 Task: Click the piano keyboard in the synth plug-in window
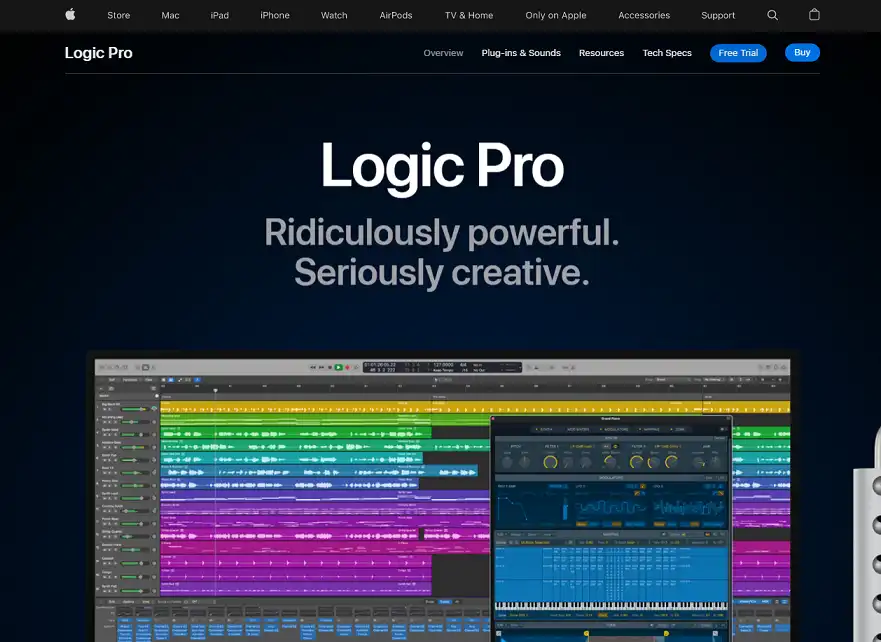coord(611,605)
